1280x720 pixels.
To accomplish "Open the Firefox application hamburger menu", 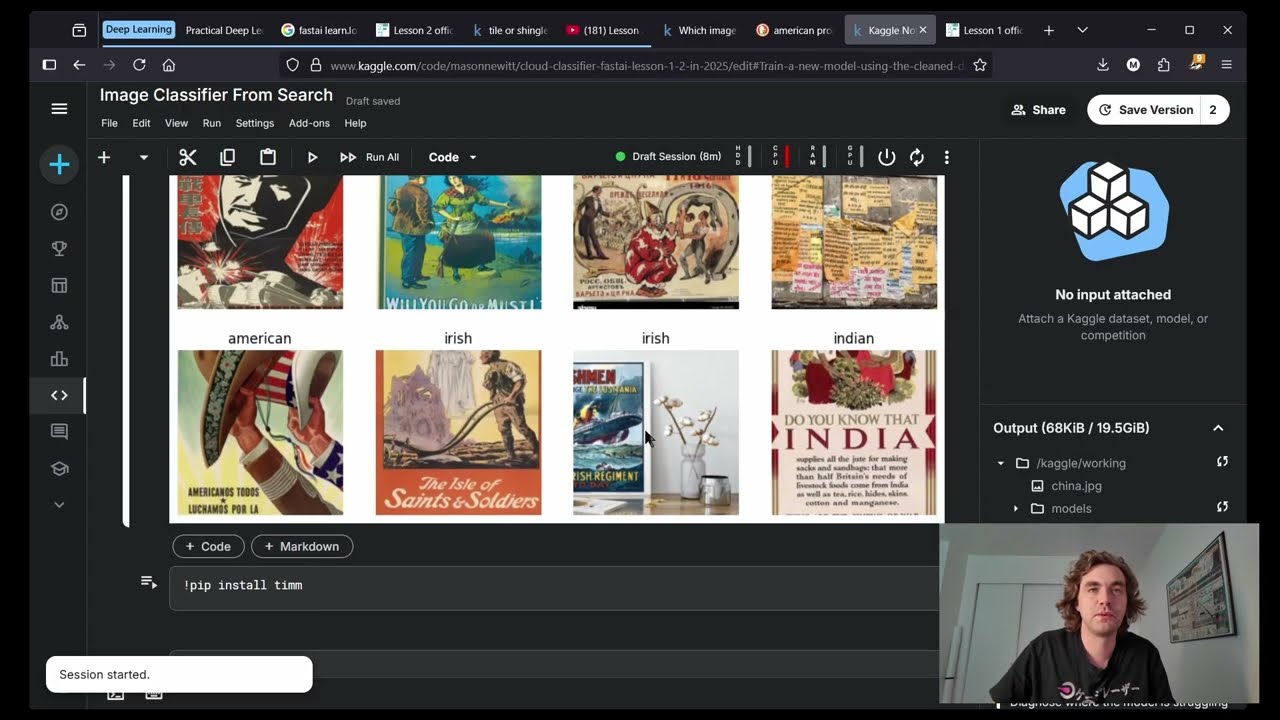I will coord(1226,65).
